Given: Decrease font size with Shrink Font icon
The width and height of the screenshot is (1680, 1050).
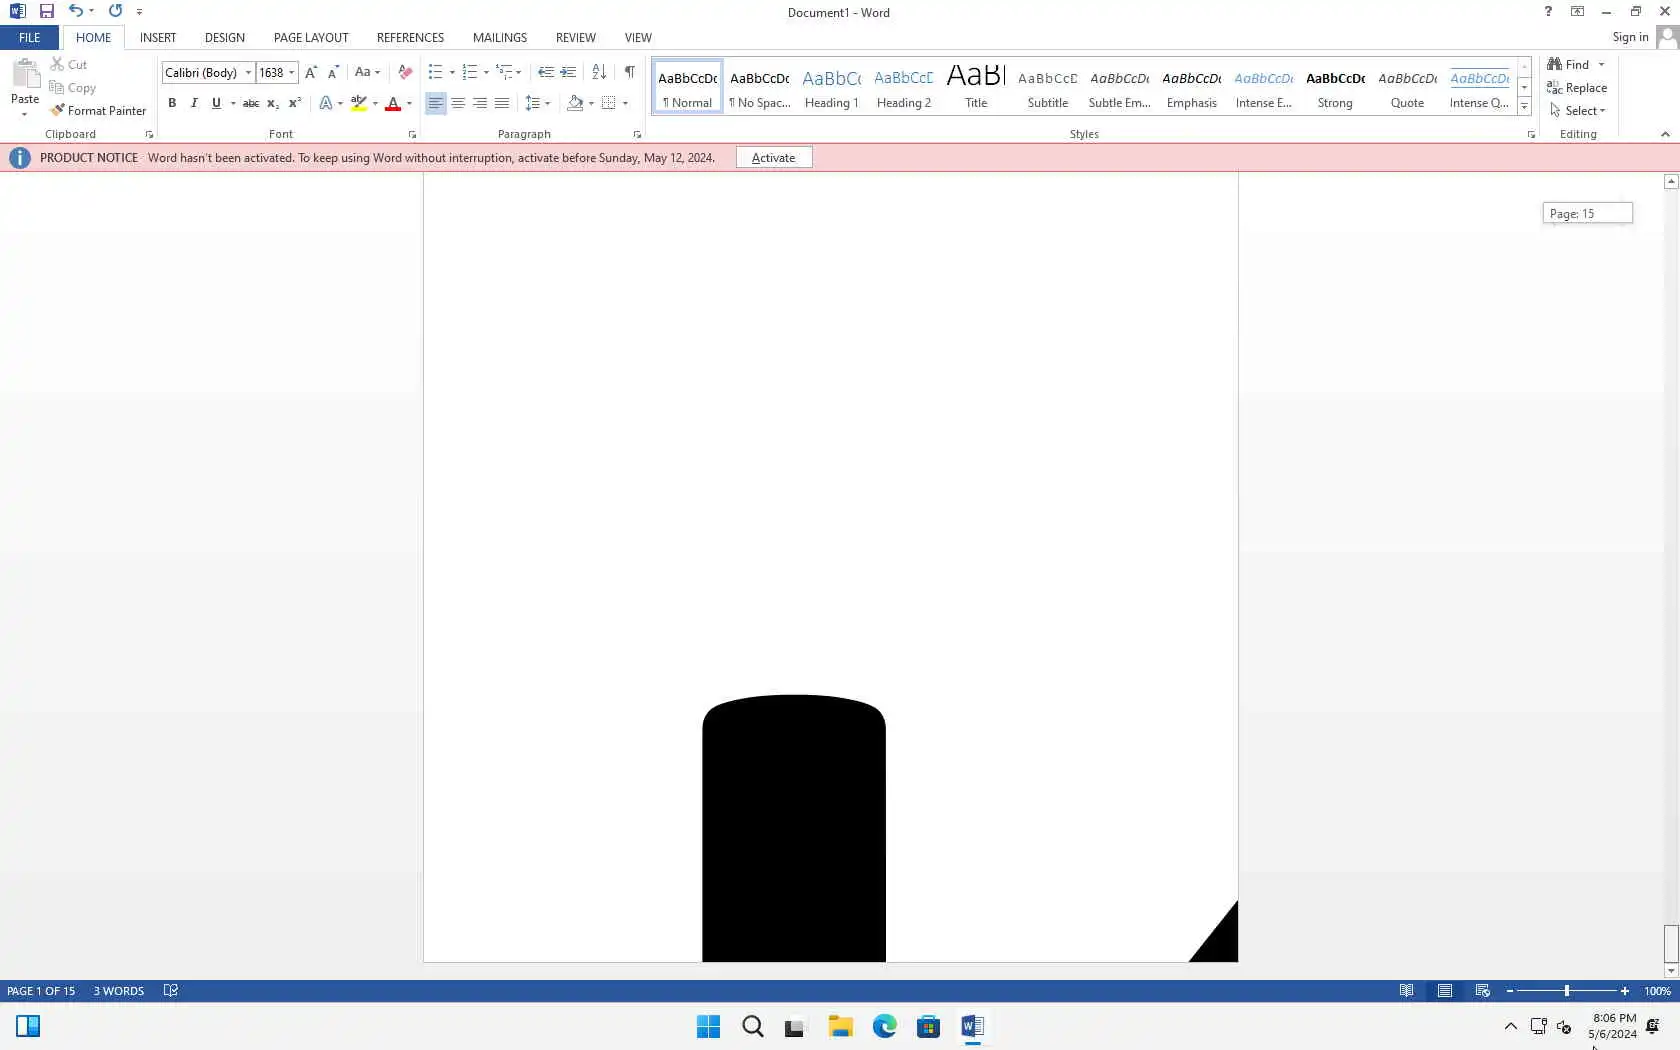Looking at the screenshot, I should 333,72.
